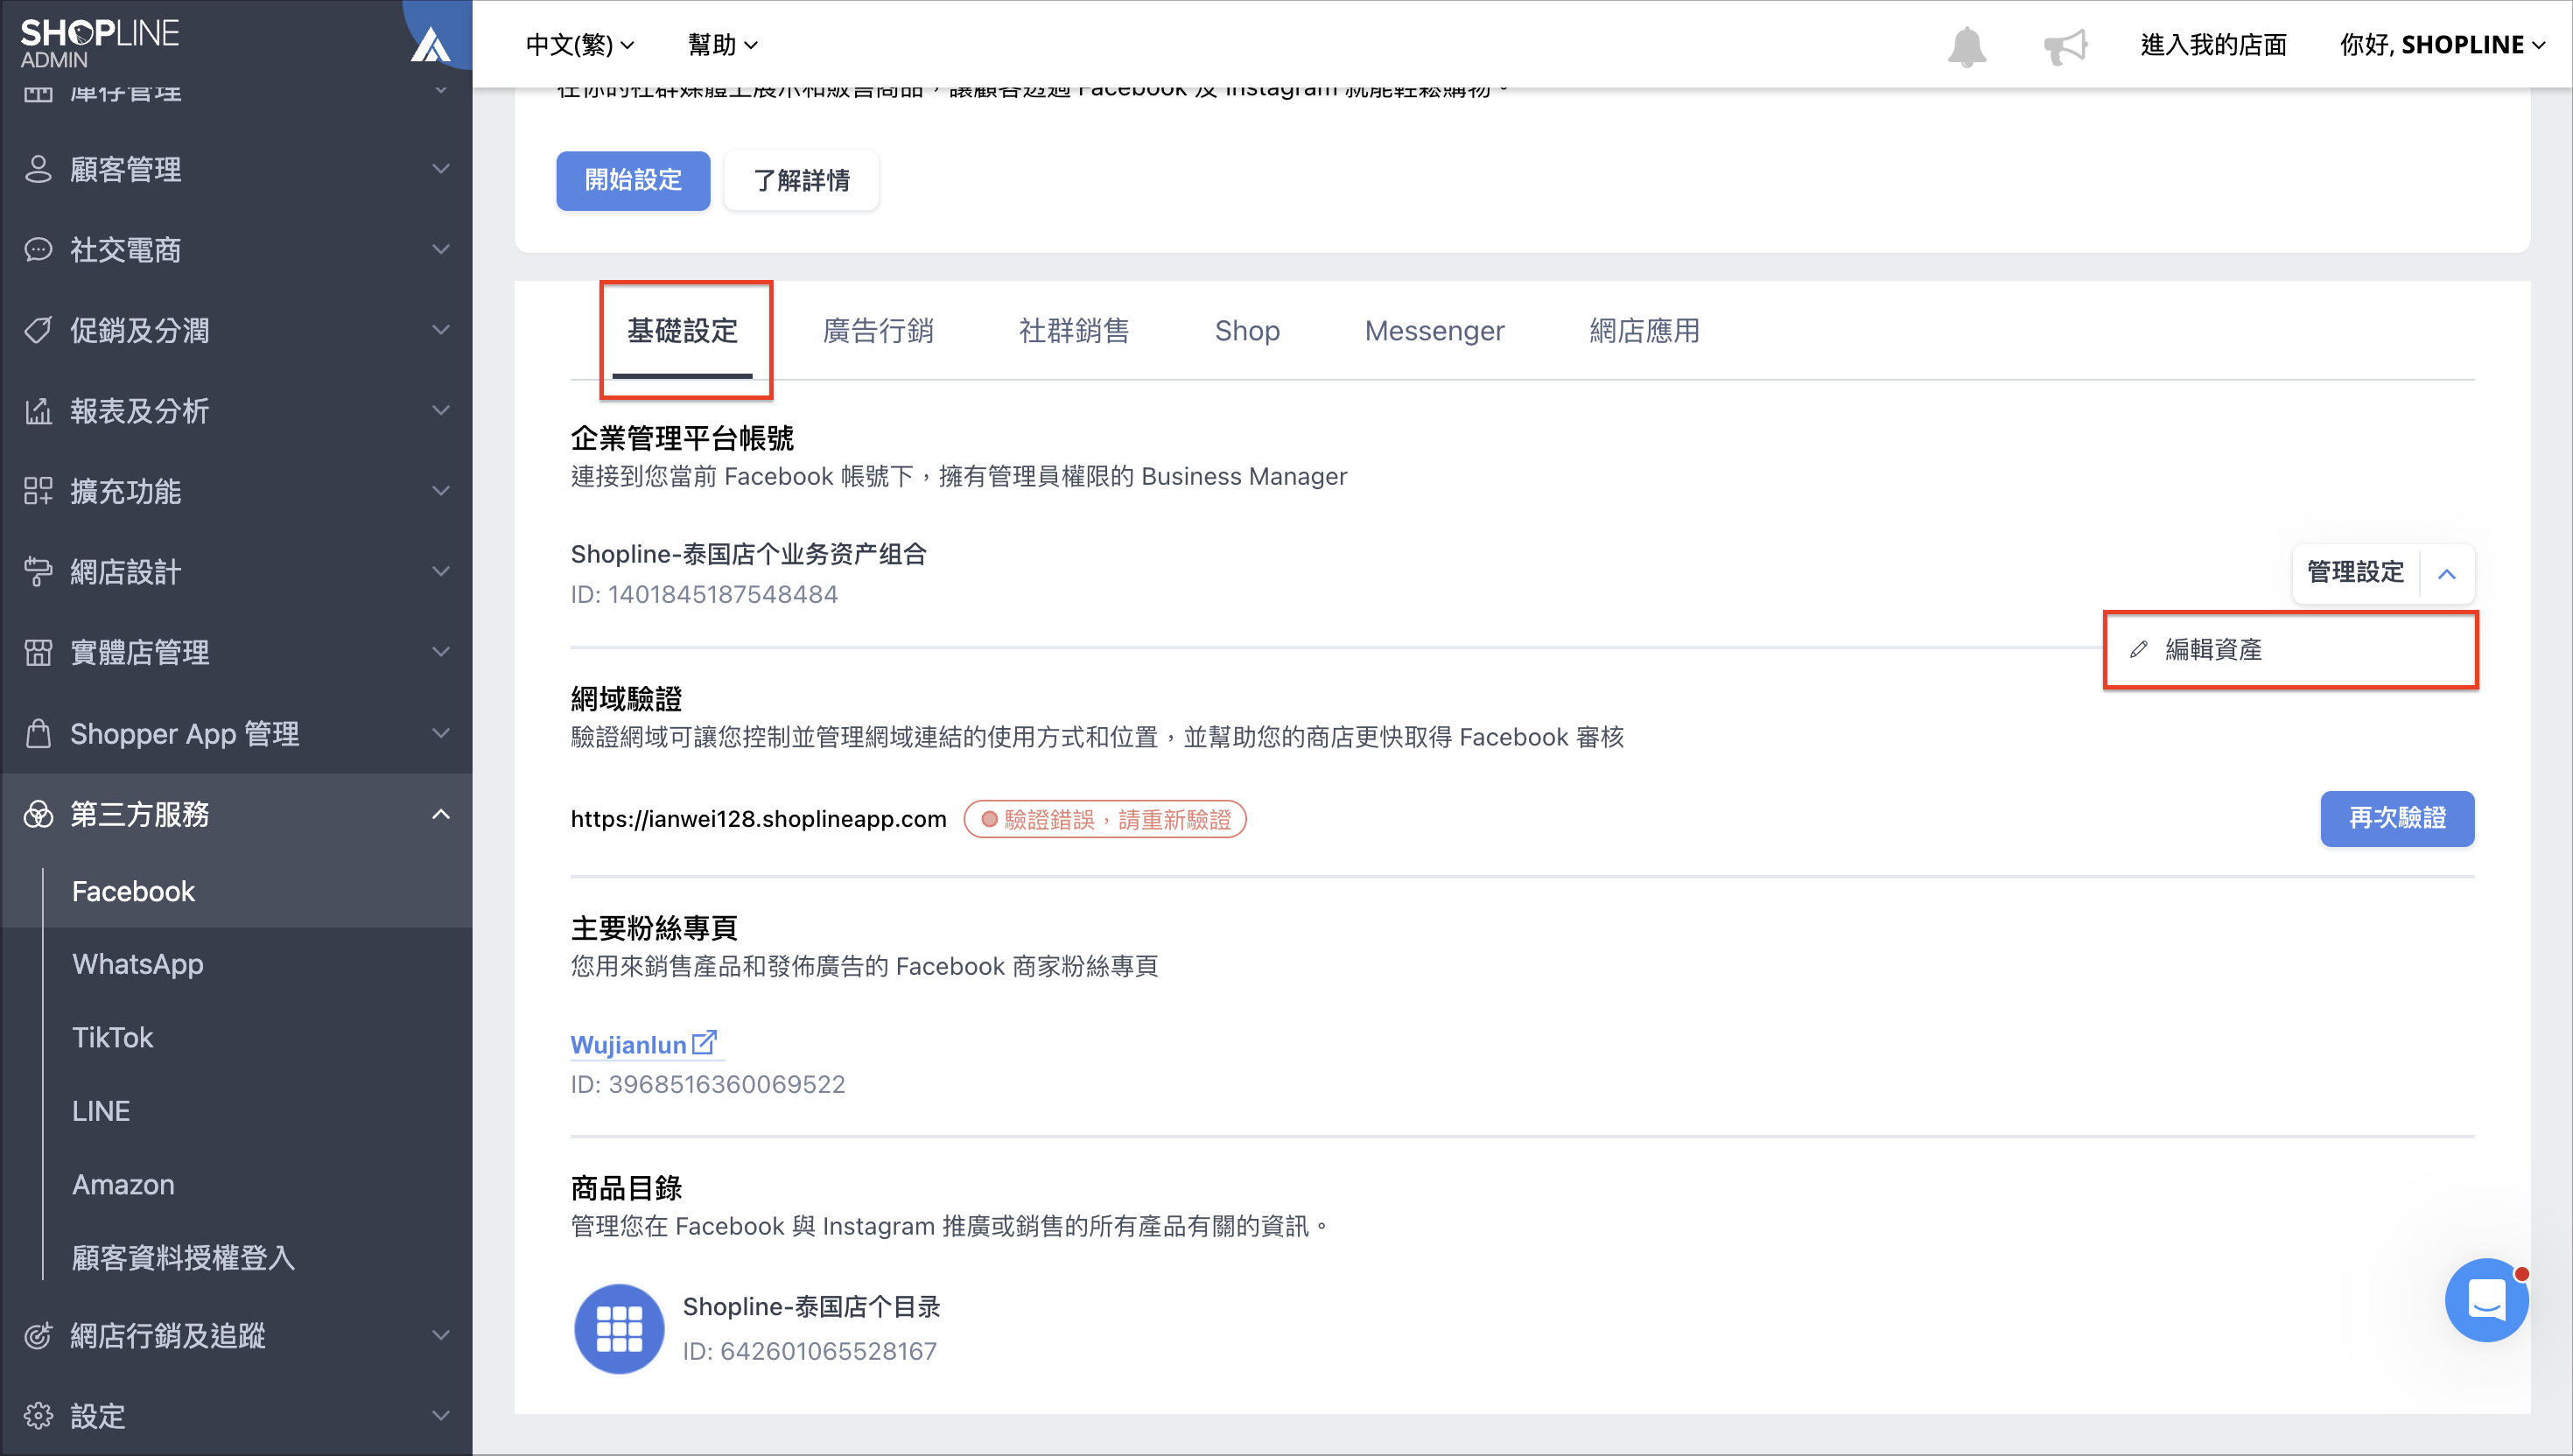Click the physical store management icon
The image size is (2573, 1456).
point(38,652)
